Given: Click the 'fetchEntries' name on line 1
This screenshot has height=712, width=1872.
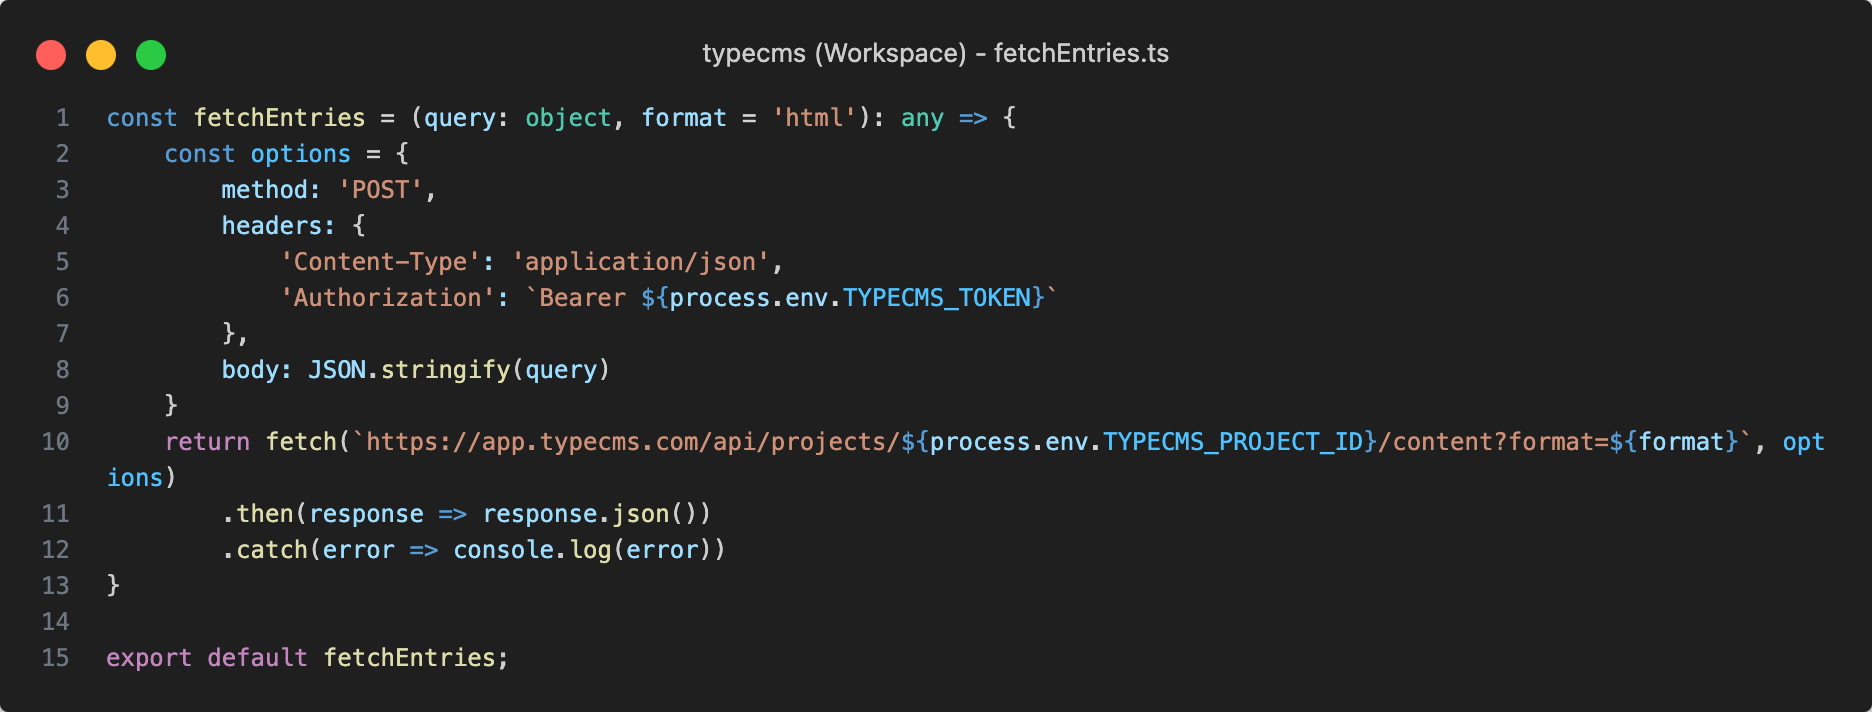Looking at the screenshot, I should [279, 118].
